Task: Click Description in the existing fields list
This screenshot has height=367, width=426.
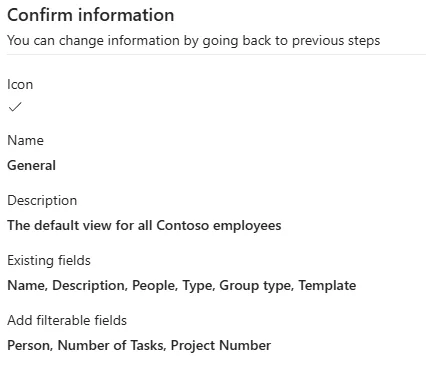Action: point(89,286)
